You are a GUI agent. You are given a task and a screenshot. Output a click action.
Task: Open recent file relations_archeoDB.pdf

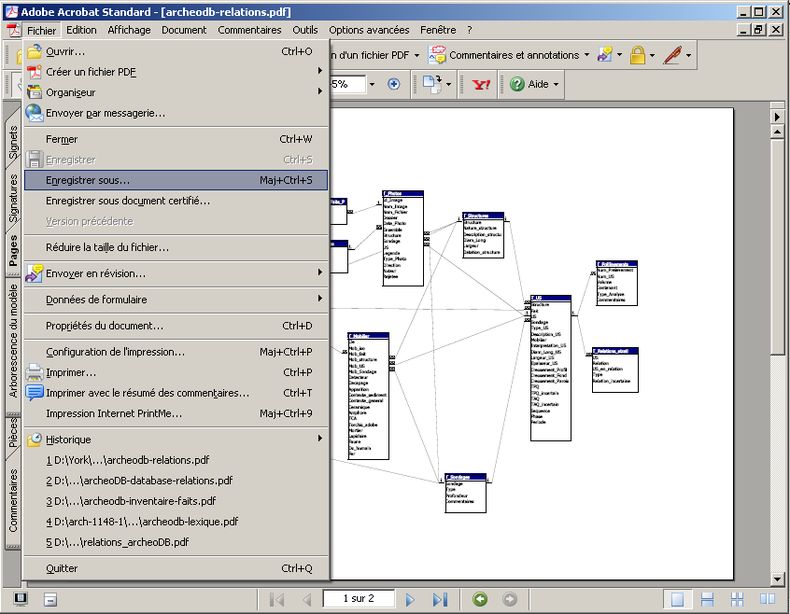pos(176,542)
